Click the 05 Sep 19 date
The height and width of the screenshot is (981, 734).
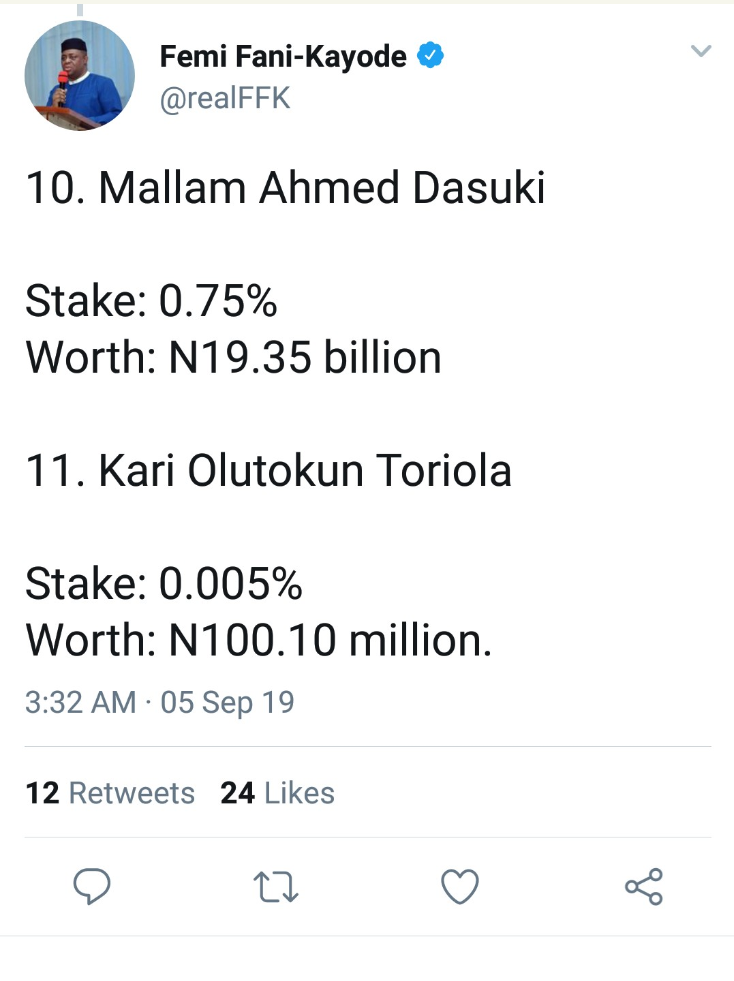click(228, 702)
